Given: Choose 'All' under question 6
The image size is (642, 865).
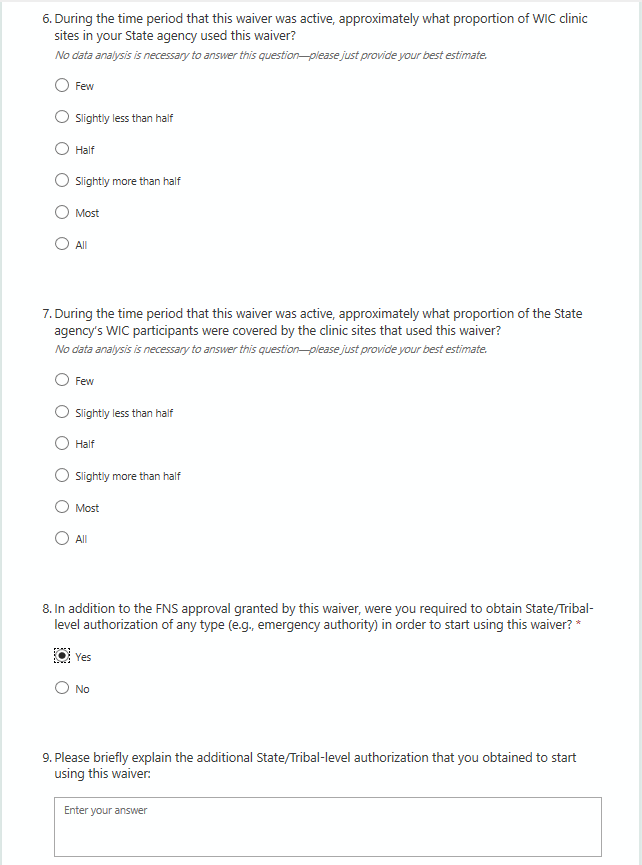Looking at the screenshot, I should point(62,244).
